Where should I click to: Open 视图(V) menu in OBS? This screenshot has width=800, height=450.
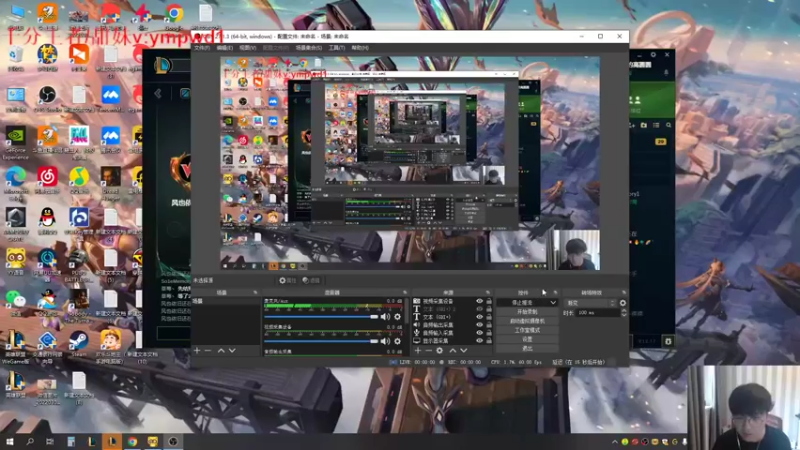tap(247, 48)
